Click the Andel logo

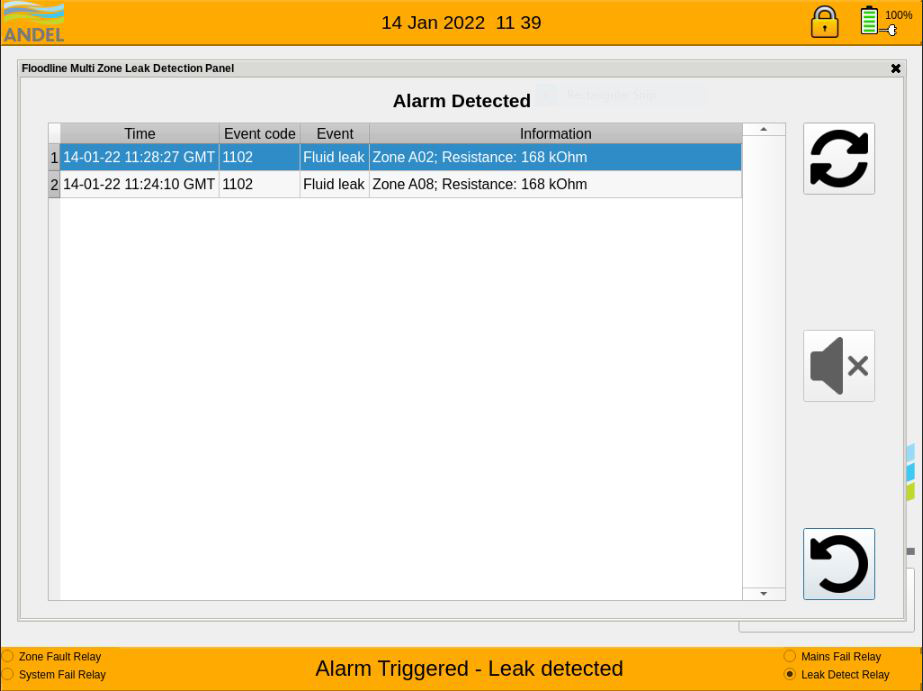coord(34,22)
